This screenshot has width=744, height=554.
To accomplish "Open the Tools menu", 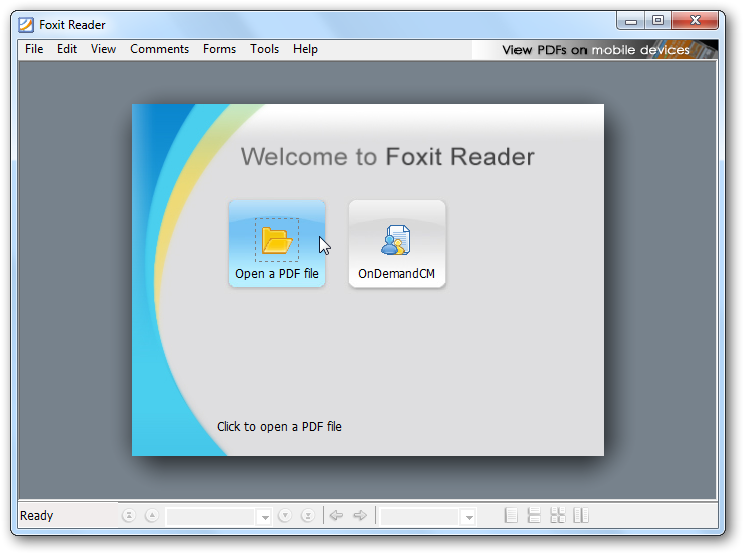I will [264, 49].
